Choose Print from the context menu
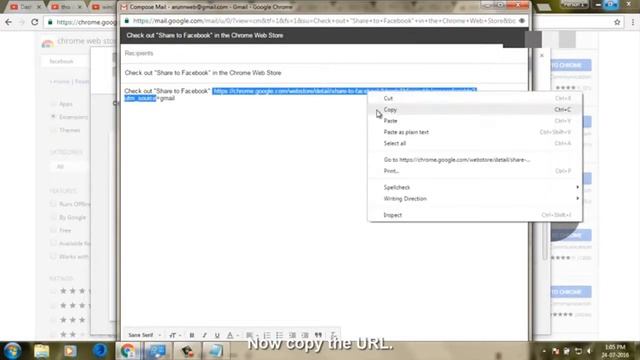Viewport: 640px width, 360px height. tap(475, 171)
